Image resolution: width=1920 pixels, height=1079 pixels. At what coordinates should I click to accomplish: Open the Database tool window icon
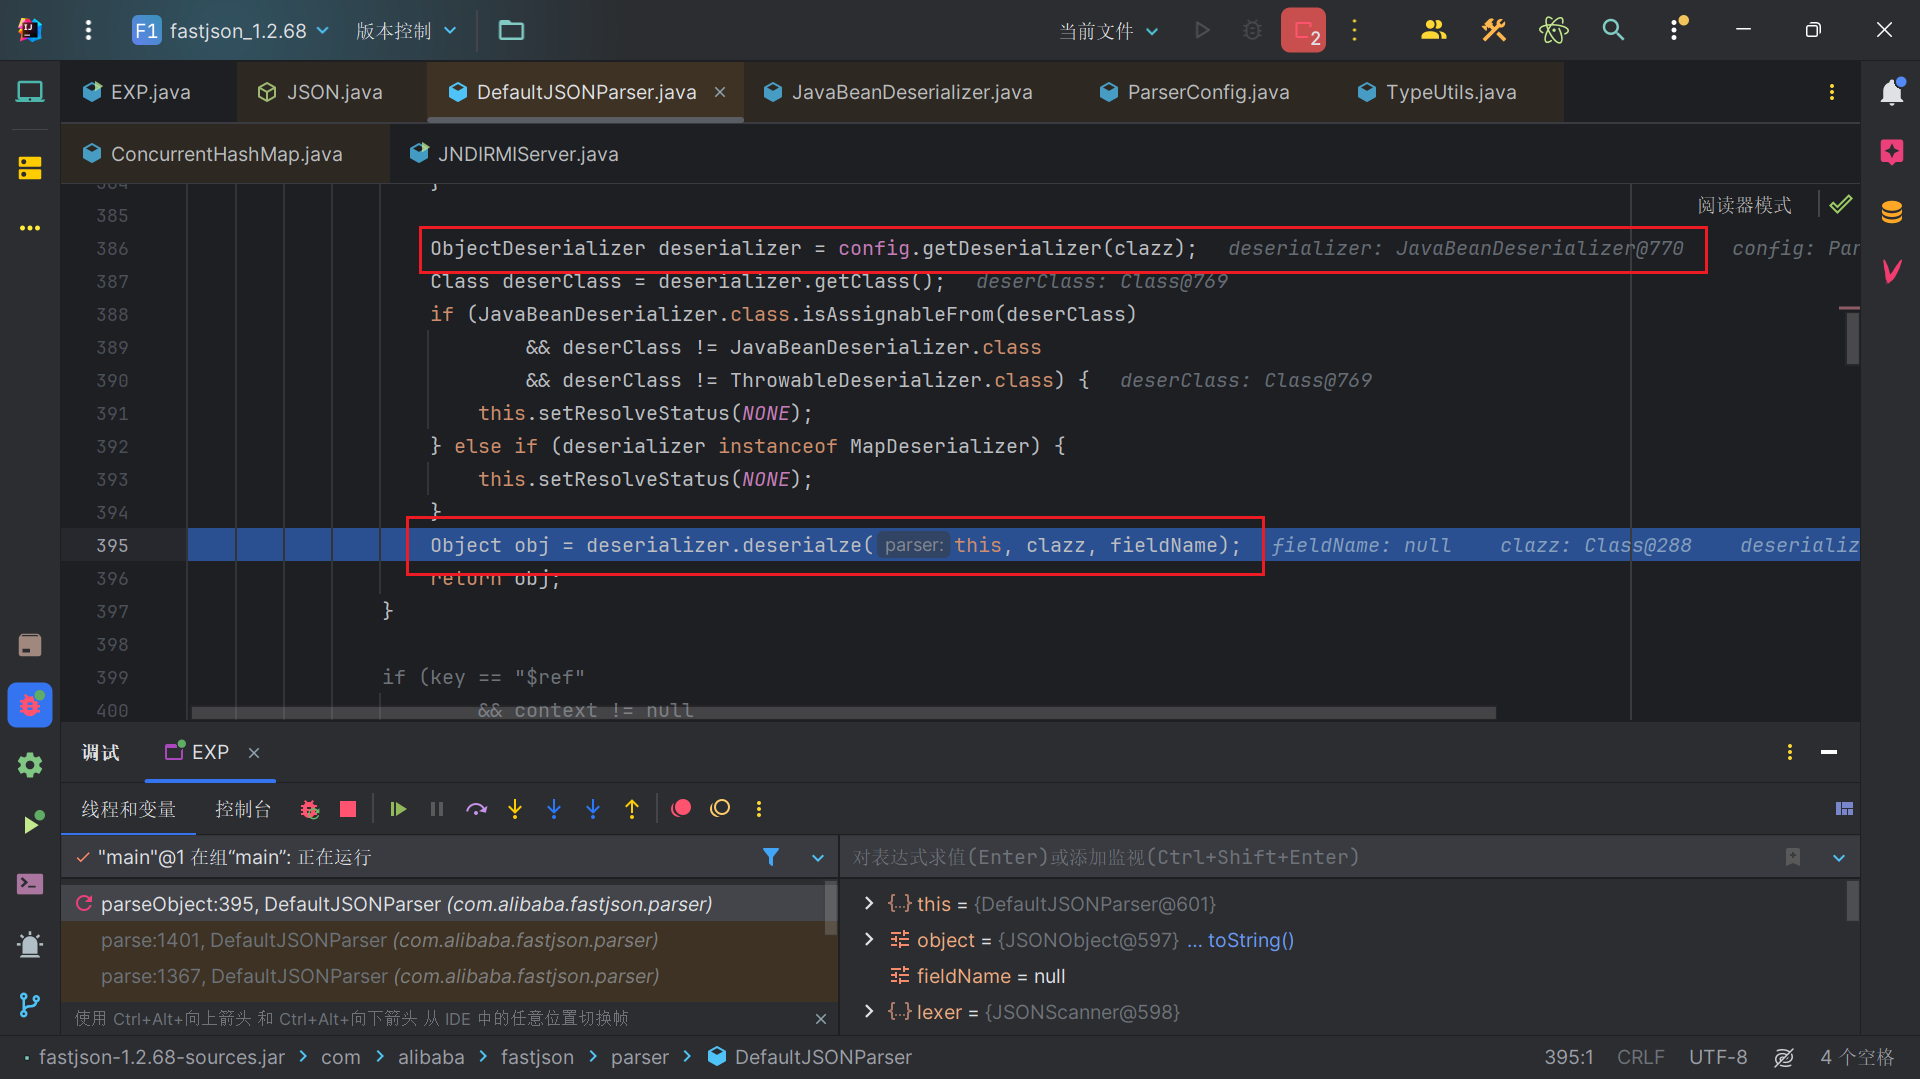(1891, 212)
